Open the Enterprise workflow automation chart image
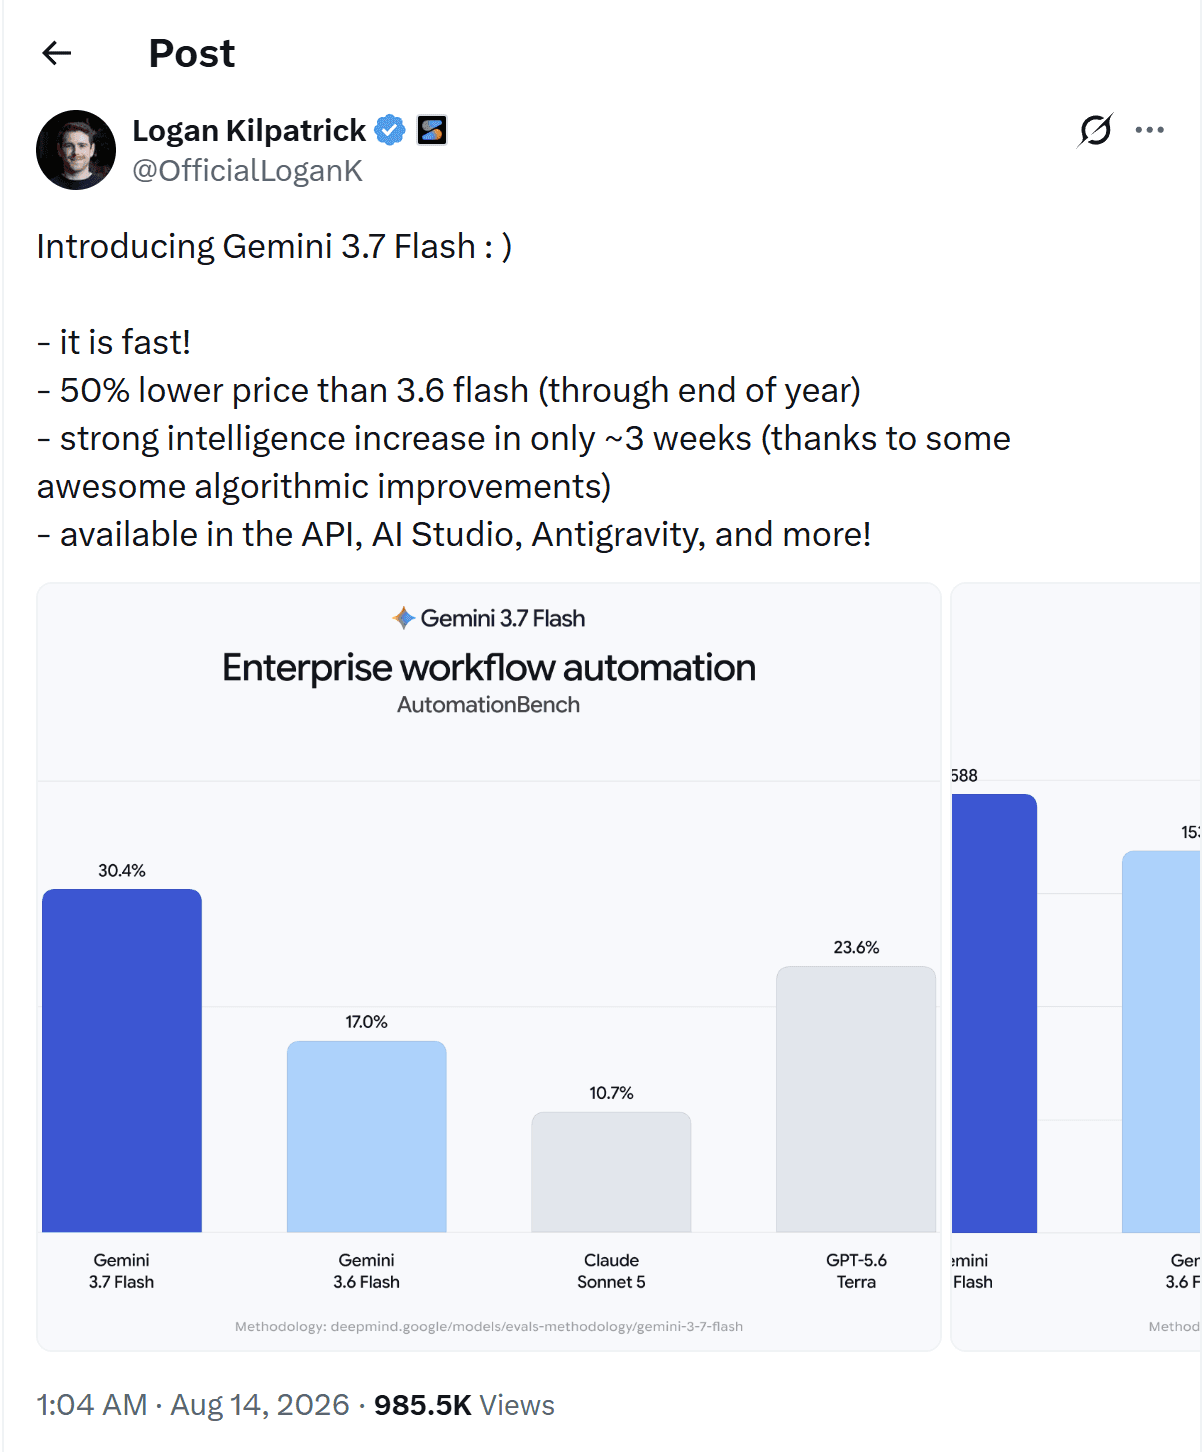This screenshot has width=1202, height=1452. click(489, 967)
